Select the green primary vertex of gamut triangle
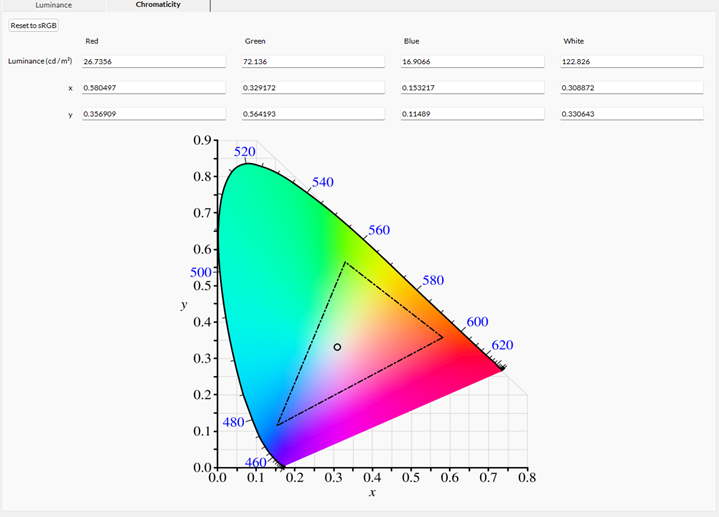Screen dimensions: 719x517 345,262
